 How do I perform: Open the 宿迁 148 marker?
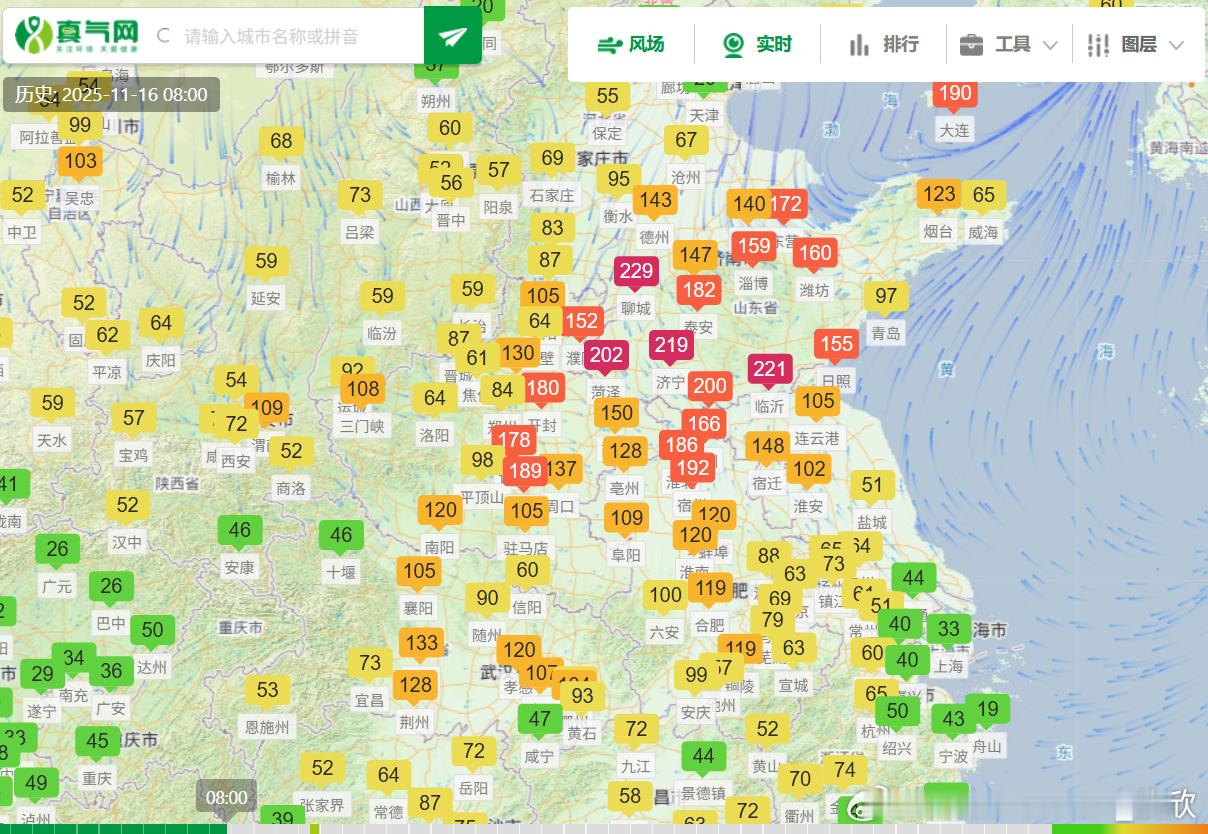point(768,448)
